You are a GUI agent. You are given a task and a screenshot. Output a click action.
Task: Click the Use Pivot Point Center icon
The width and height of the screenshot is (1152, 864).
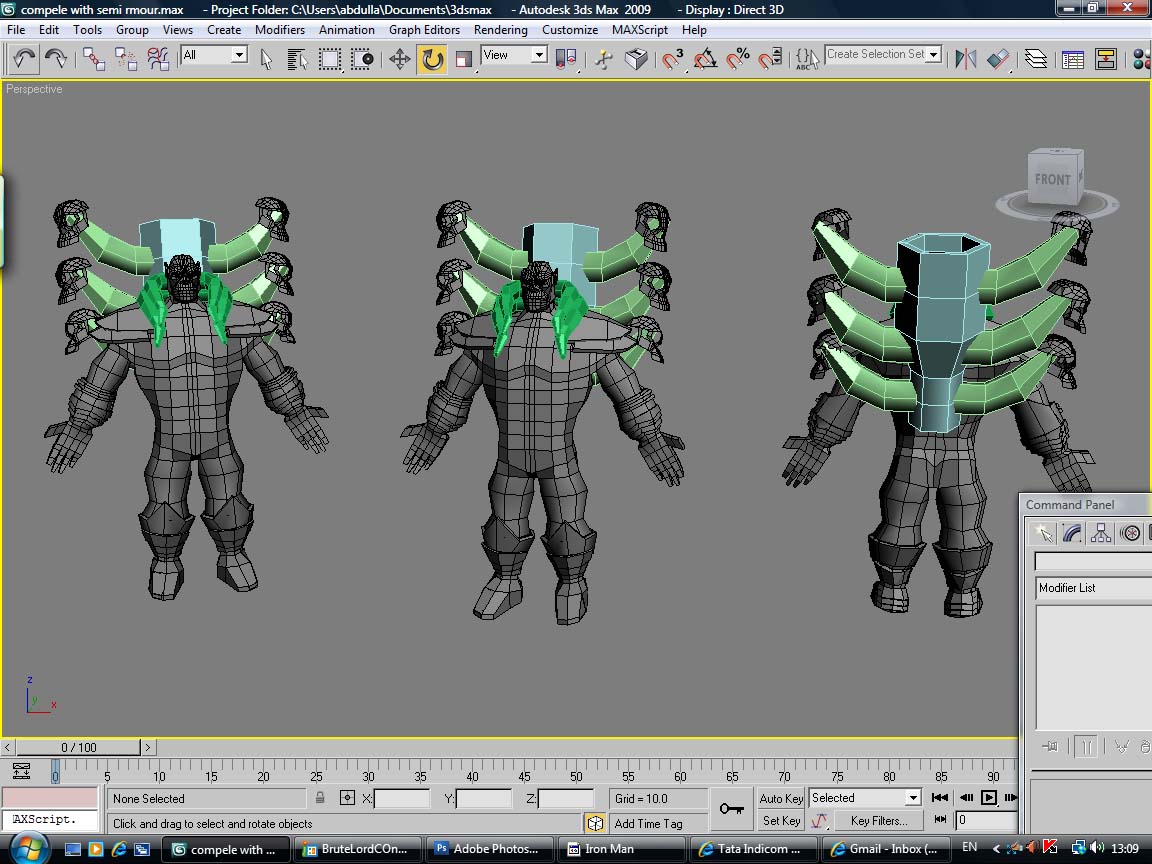566,58
